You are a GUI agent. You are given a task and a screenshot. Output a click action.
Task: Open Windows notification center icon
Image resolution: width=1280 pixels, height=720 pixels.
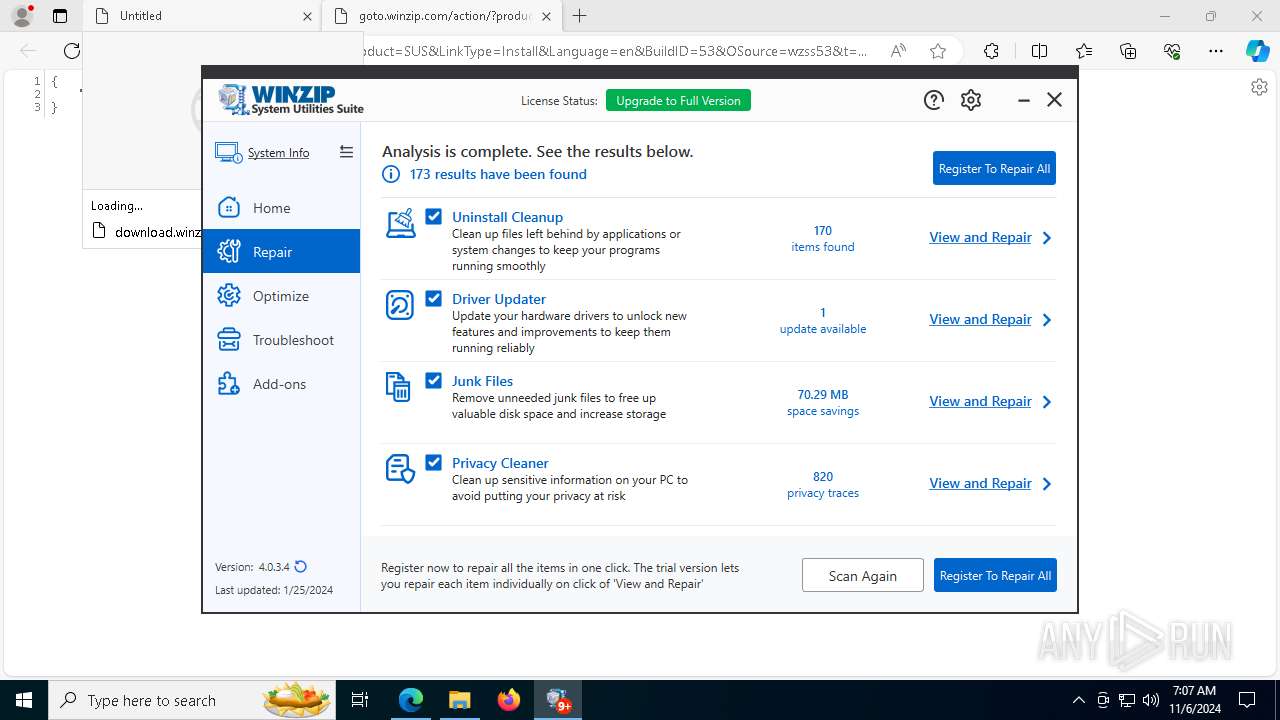pyautogui.click(x=1247, y=700)
